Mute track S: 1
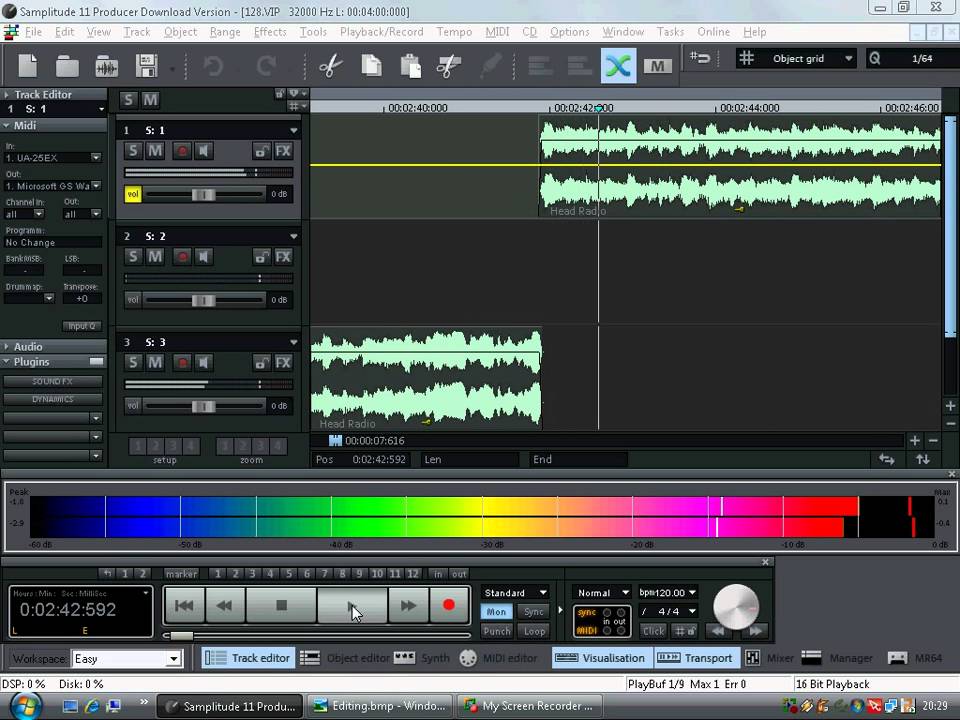Screen dimensions: 960x720 [156, 151]
